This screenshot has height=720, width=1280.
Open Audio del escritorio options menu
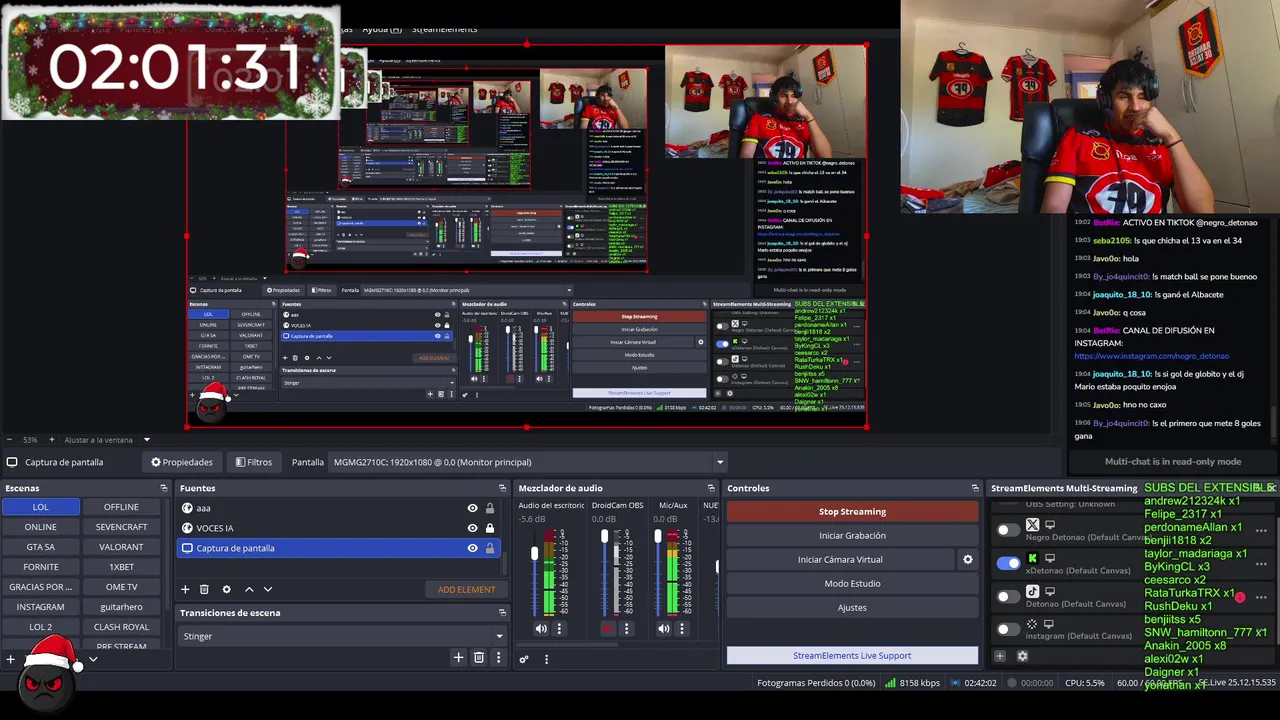click(x=559, y=629)
